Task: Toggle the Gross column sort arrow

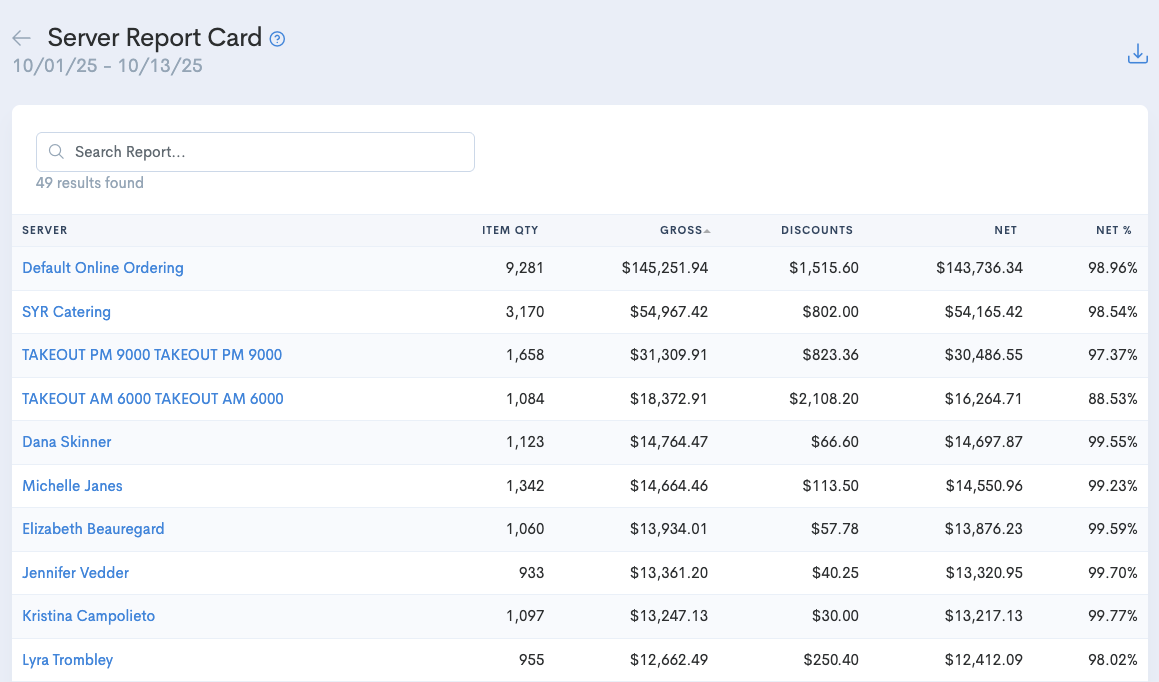Action: coord(707,231)
